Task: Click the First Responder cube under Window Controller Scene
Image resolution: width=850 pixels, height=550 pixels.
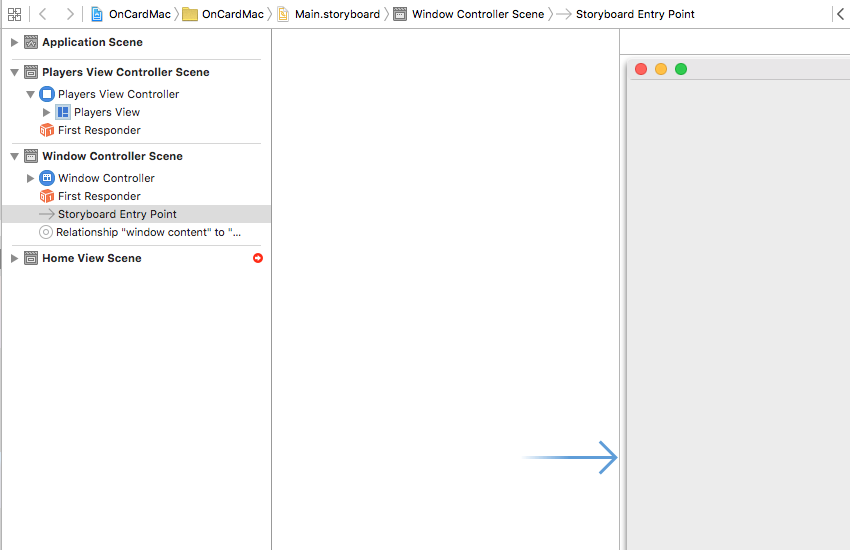Action: (47, 196)
